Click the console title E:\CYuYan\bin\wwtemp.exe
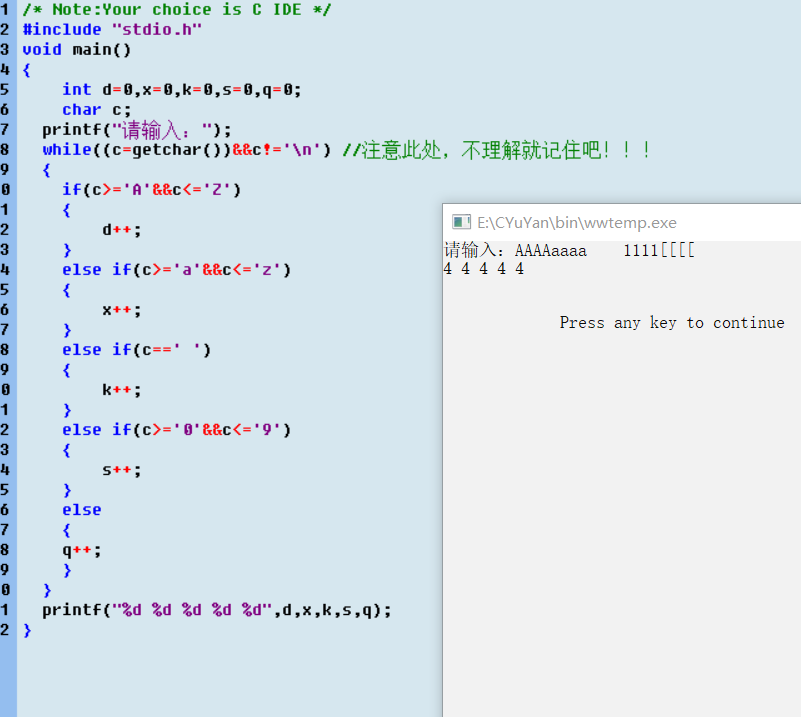Screen dimensions: 801x717 pyautogui.click(x=577, y=223)
